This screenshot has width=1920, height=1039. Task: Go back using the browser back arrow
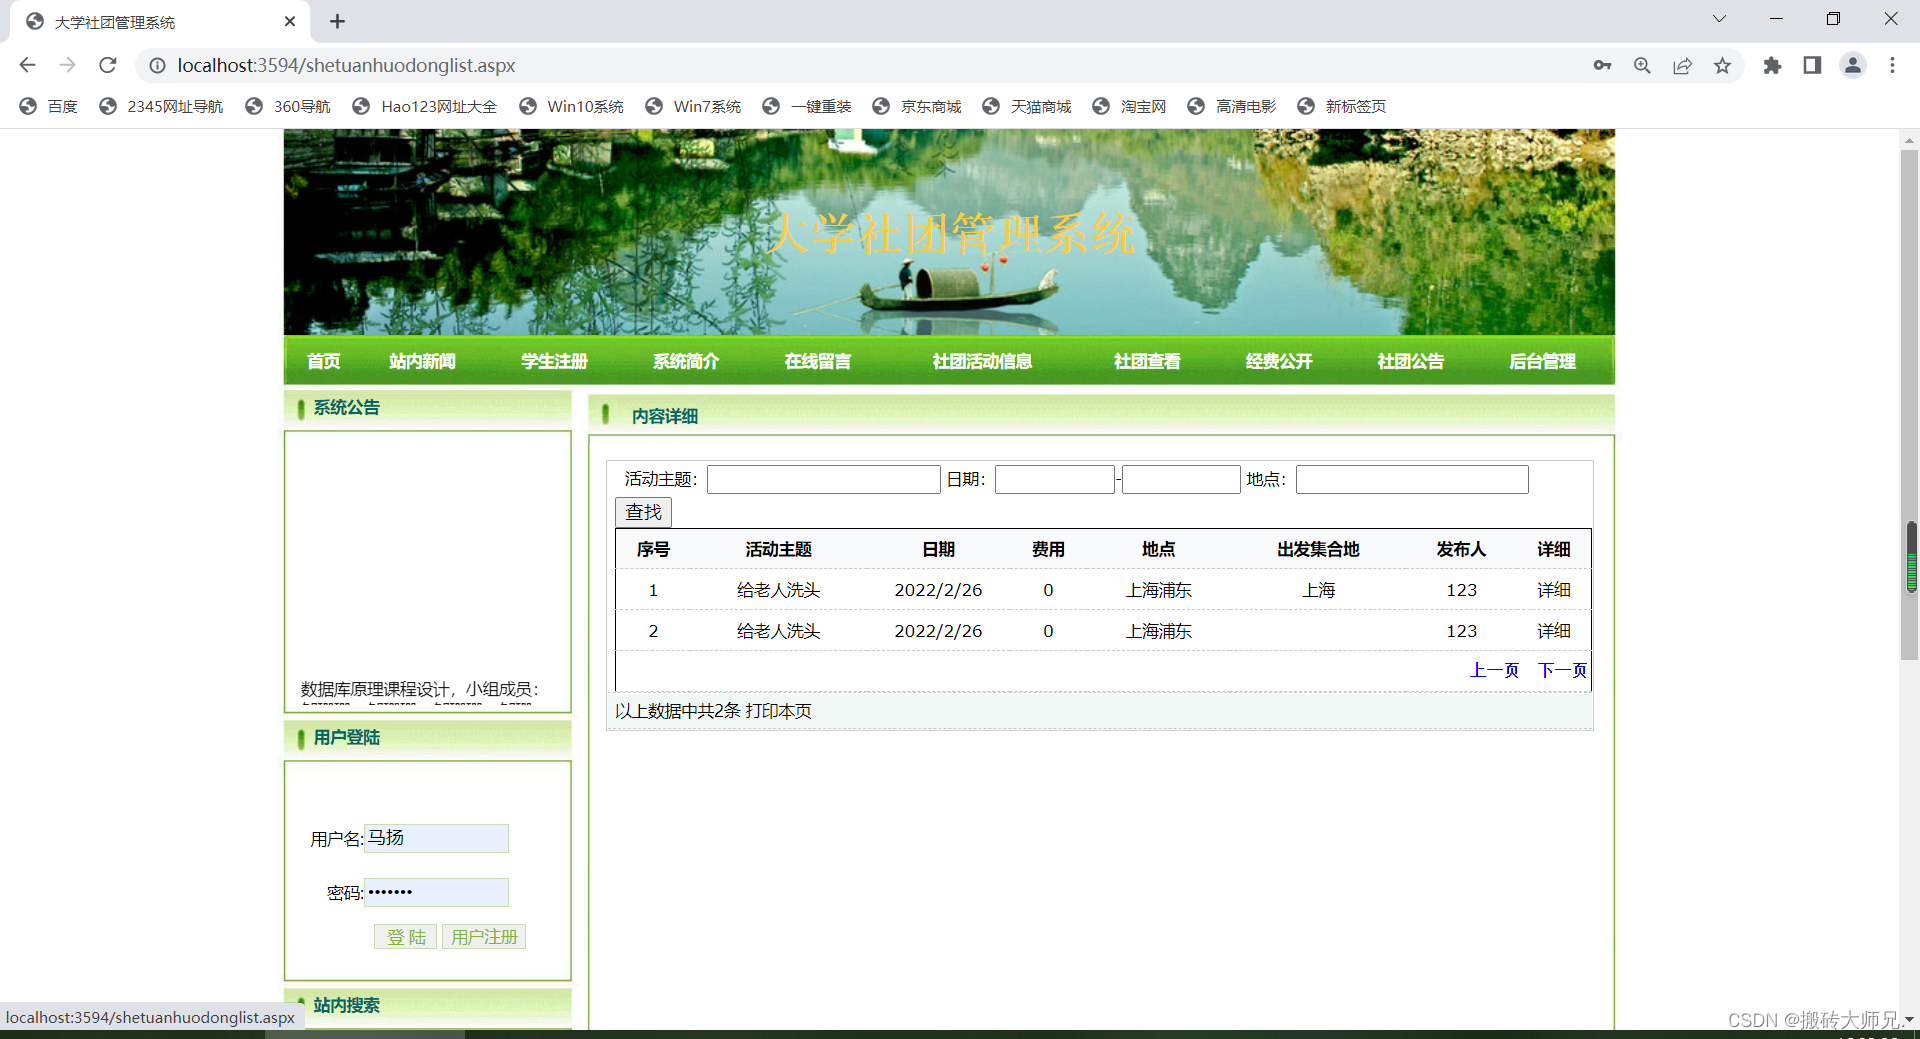tap(27, 65)
